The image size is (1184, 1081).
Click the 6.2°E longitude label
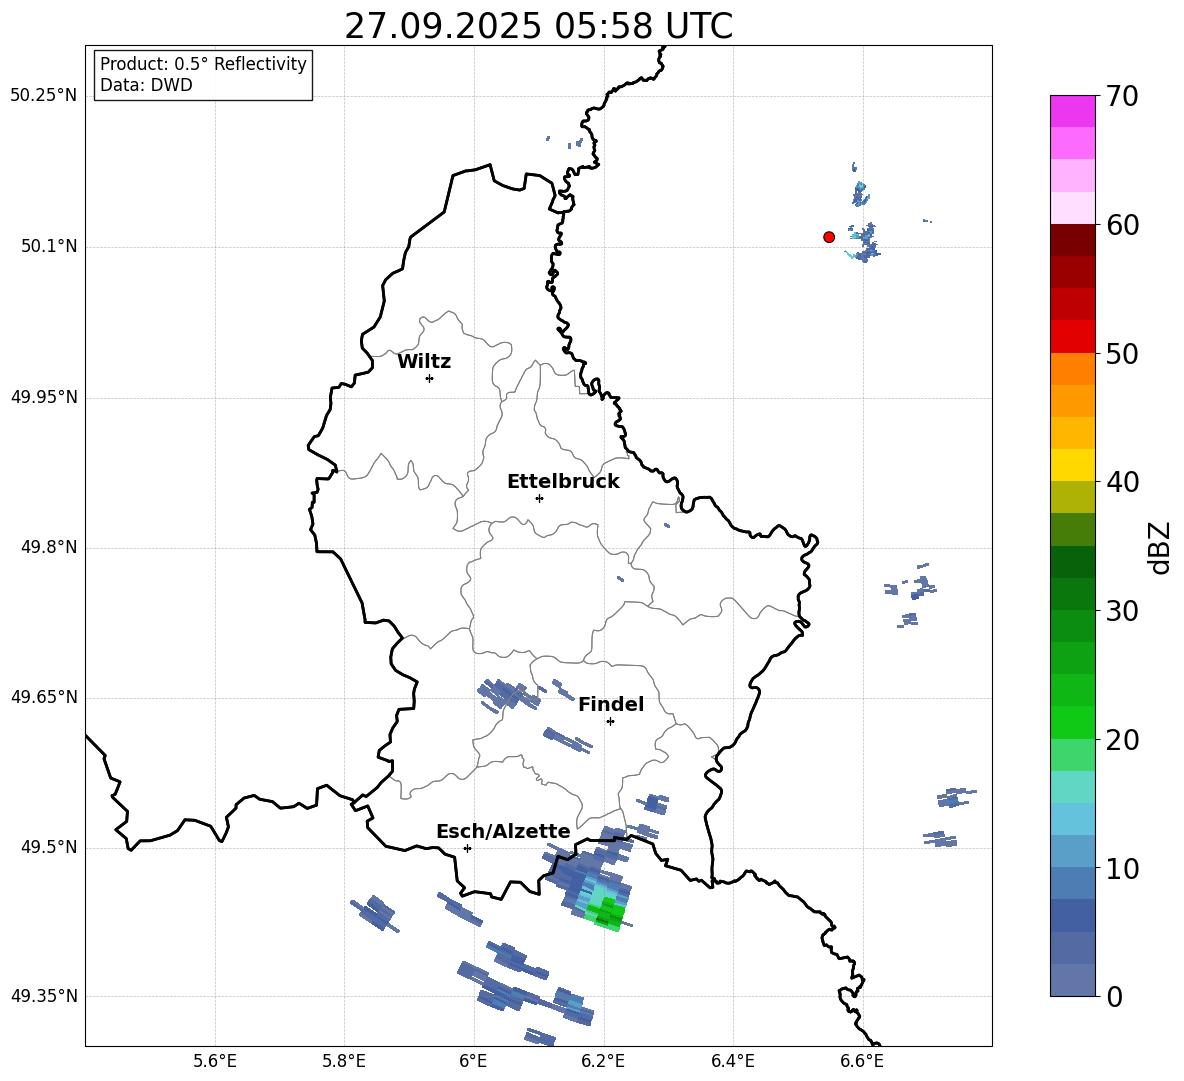[x=603, y=1061]
